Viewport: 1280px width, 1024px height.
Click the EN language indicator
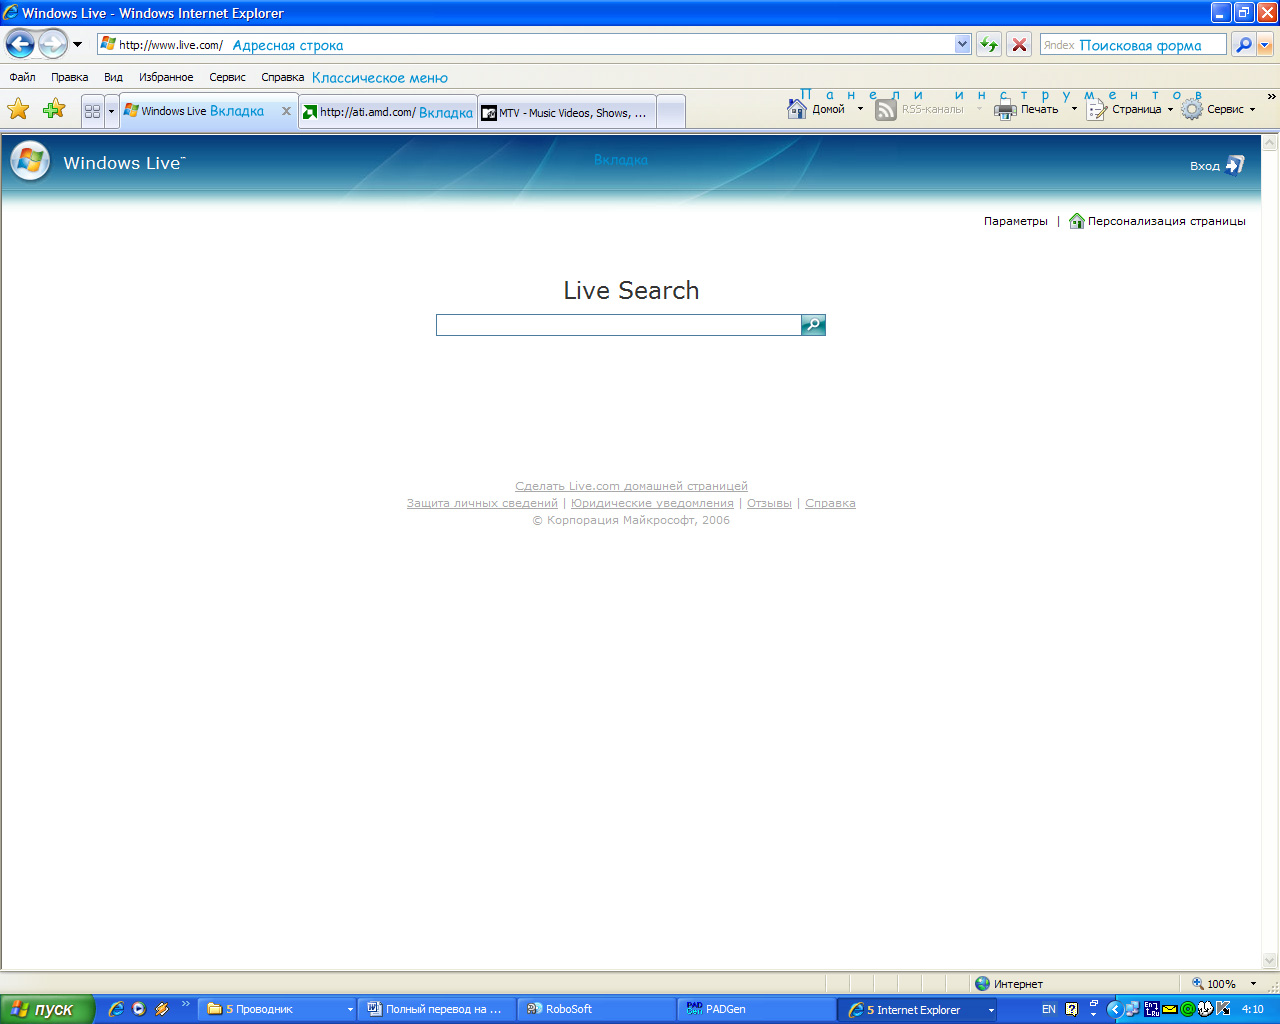(x=1049, y=1009)
